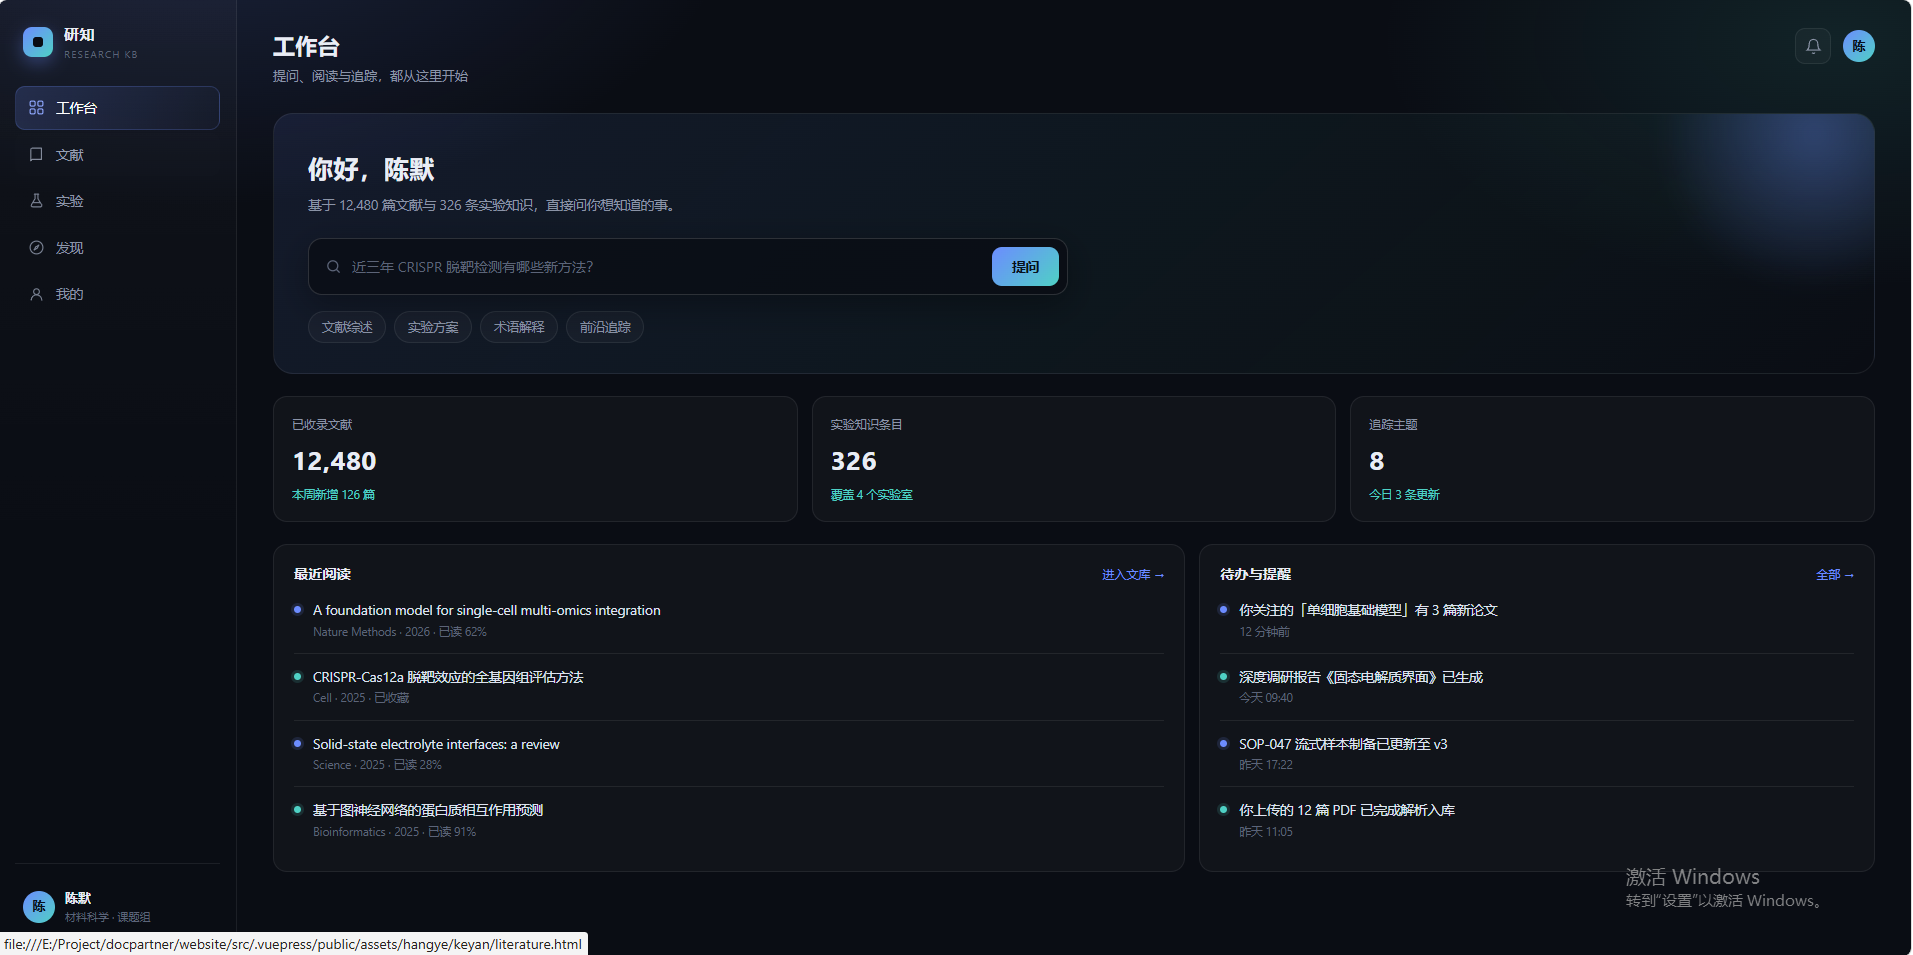Open the 陈 avatar in the top-right corner
Screen dimensions: 1913x955
point(1859,46)
